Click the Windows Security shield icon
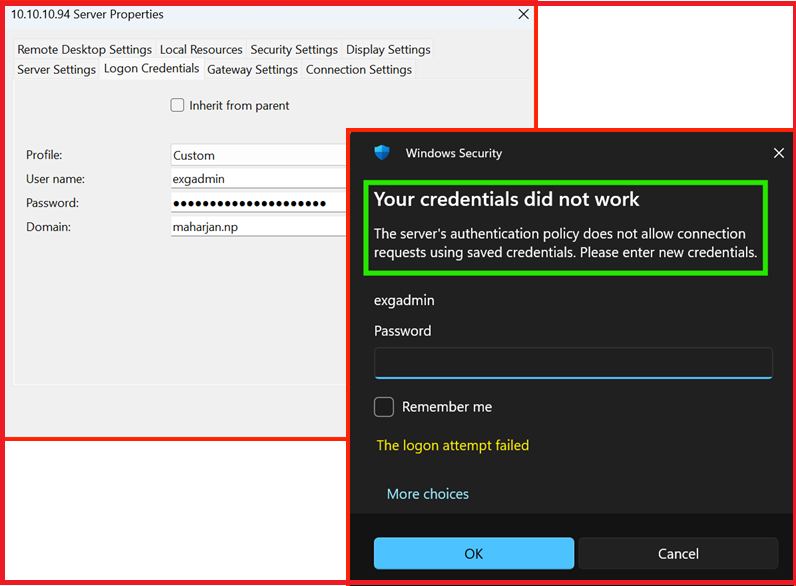Viewport: 796px width, 586px height. pyautogui.click(x=382, y=152)
